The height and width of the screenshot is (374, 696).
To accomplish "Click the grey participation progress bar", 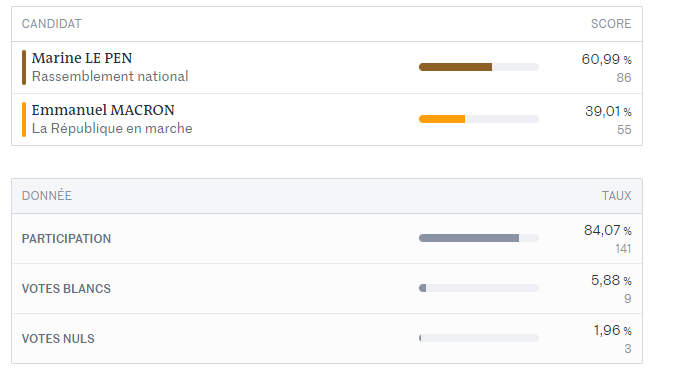I will click(x=478, y=238).
